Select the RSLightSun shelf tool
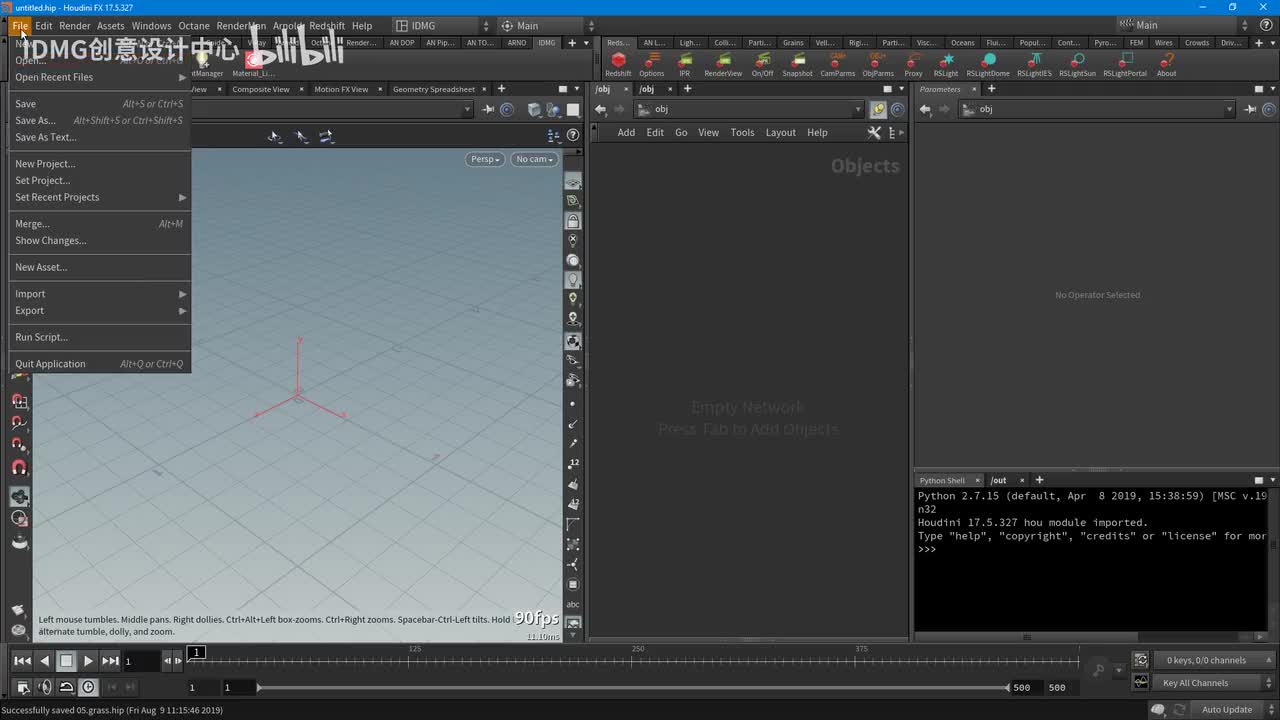Screen dimensions: 1280x720 point(1077,63)
